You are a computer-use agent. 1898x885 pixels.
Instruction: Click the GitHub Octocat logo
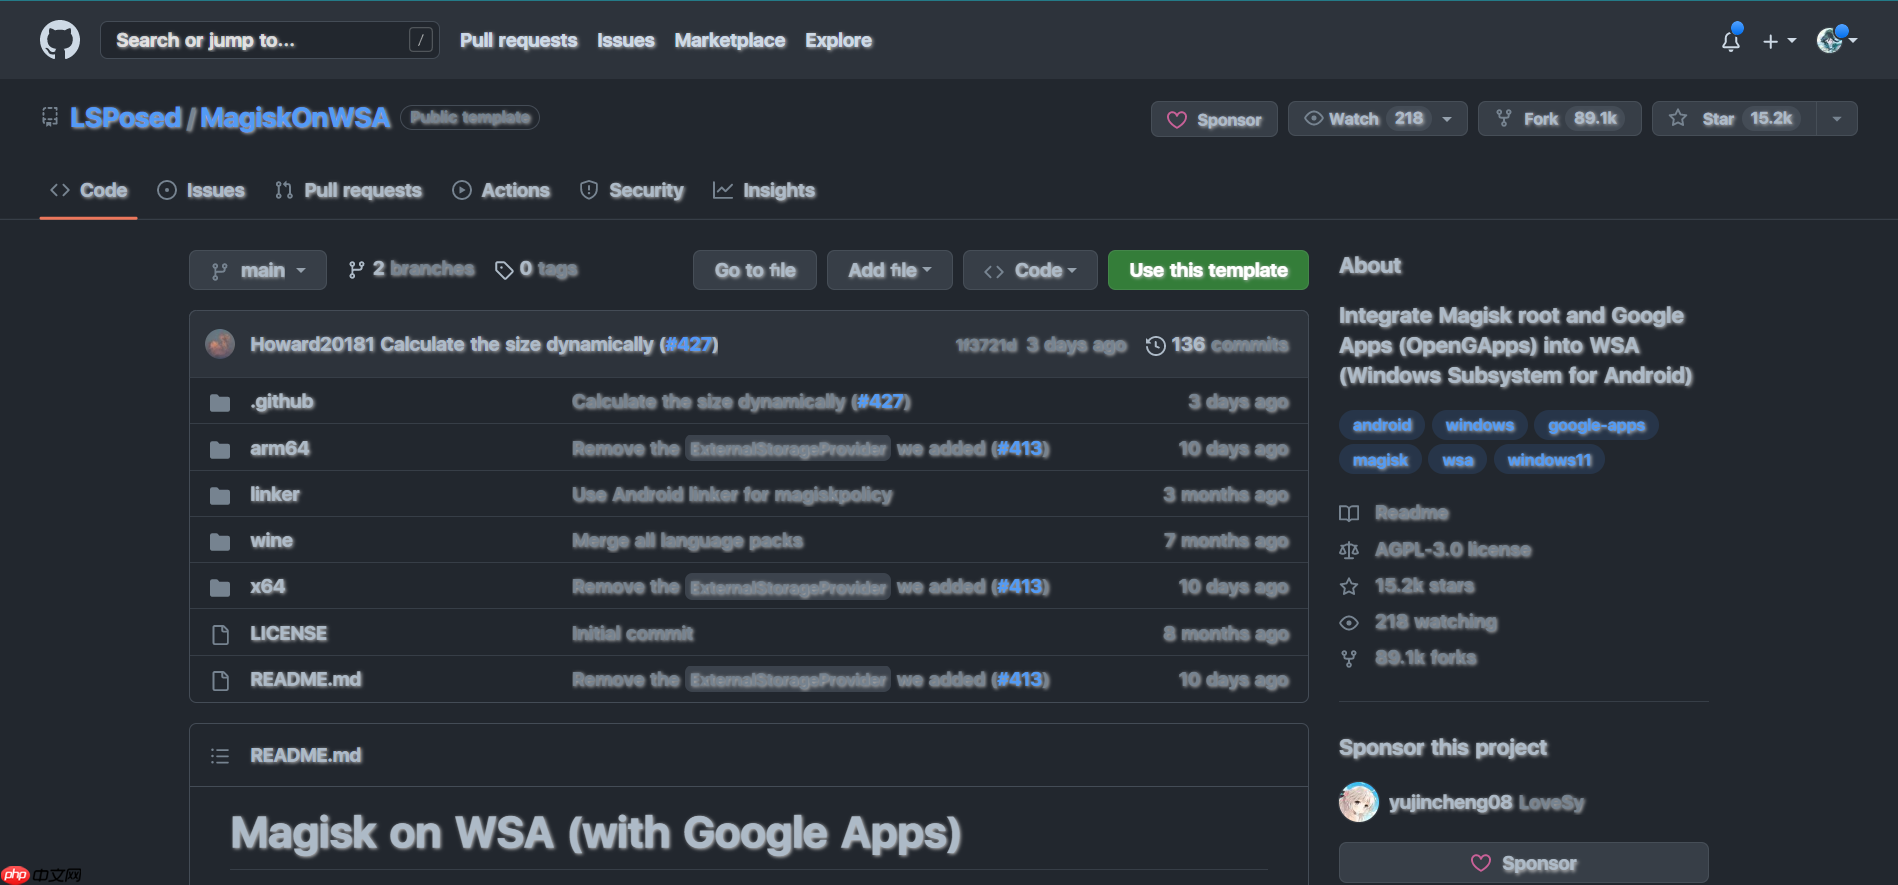[x=60, y=41]
